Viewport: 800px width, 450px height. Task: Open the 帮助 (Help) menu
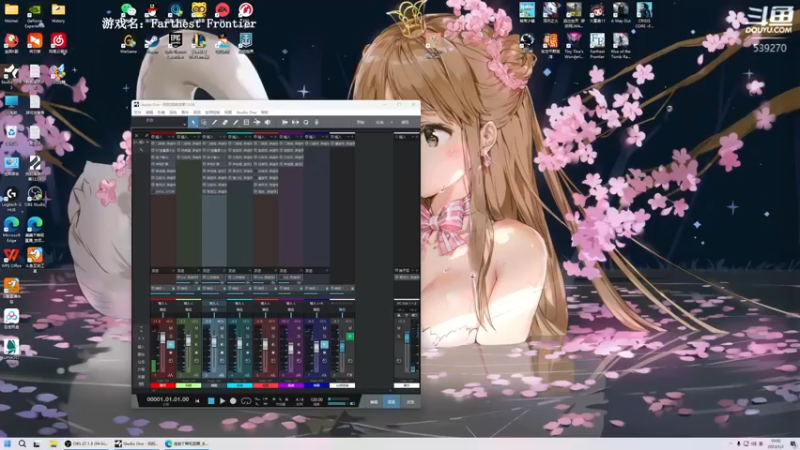(x=264, y=112)
